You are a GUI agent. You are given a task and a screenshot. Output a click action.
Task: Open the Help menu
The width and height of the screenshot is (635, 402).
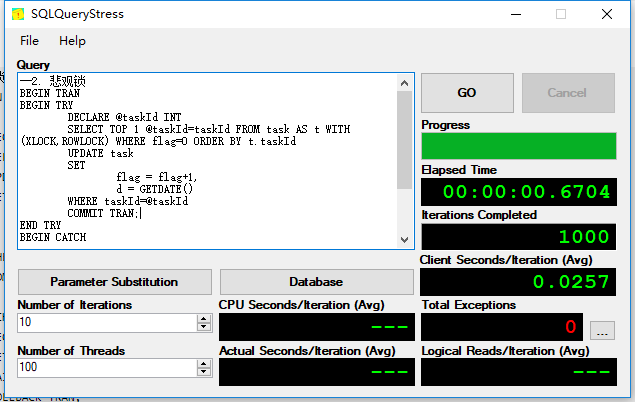pos(72,41)
